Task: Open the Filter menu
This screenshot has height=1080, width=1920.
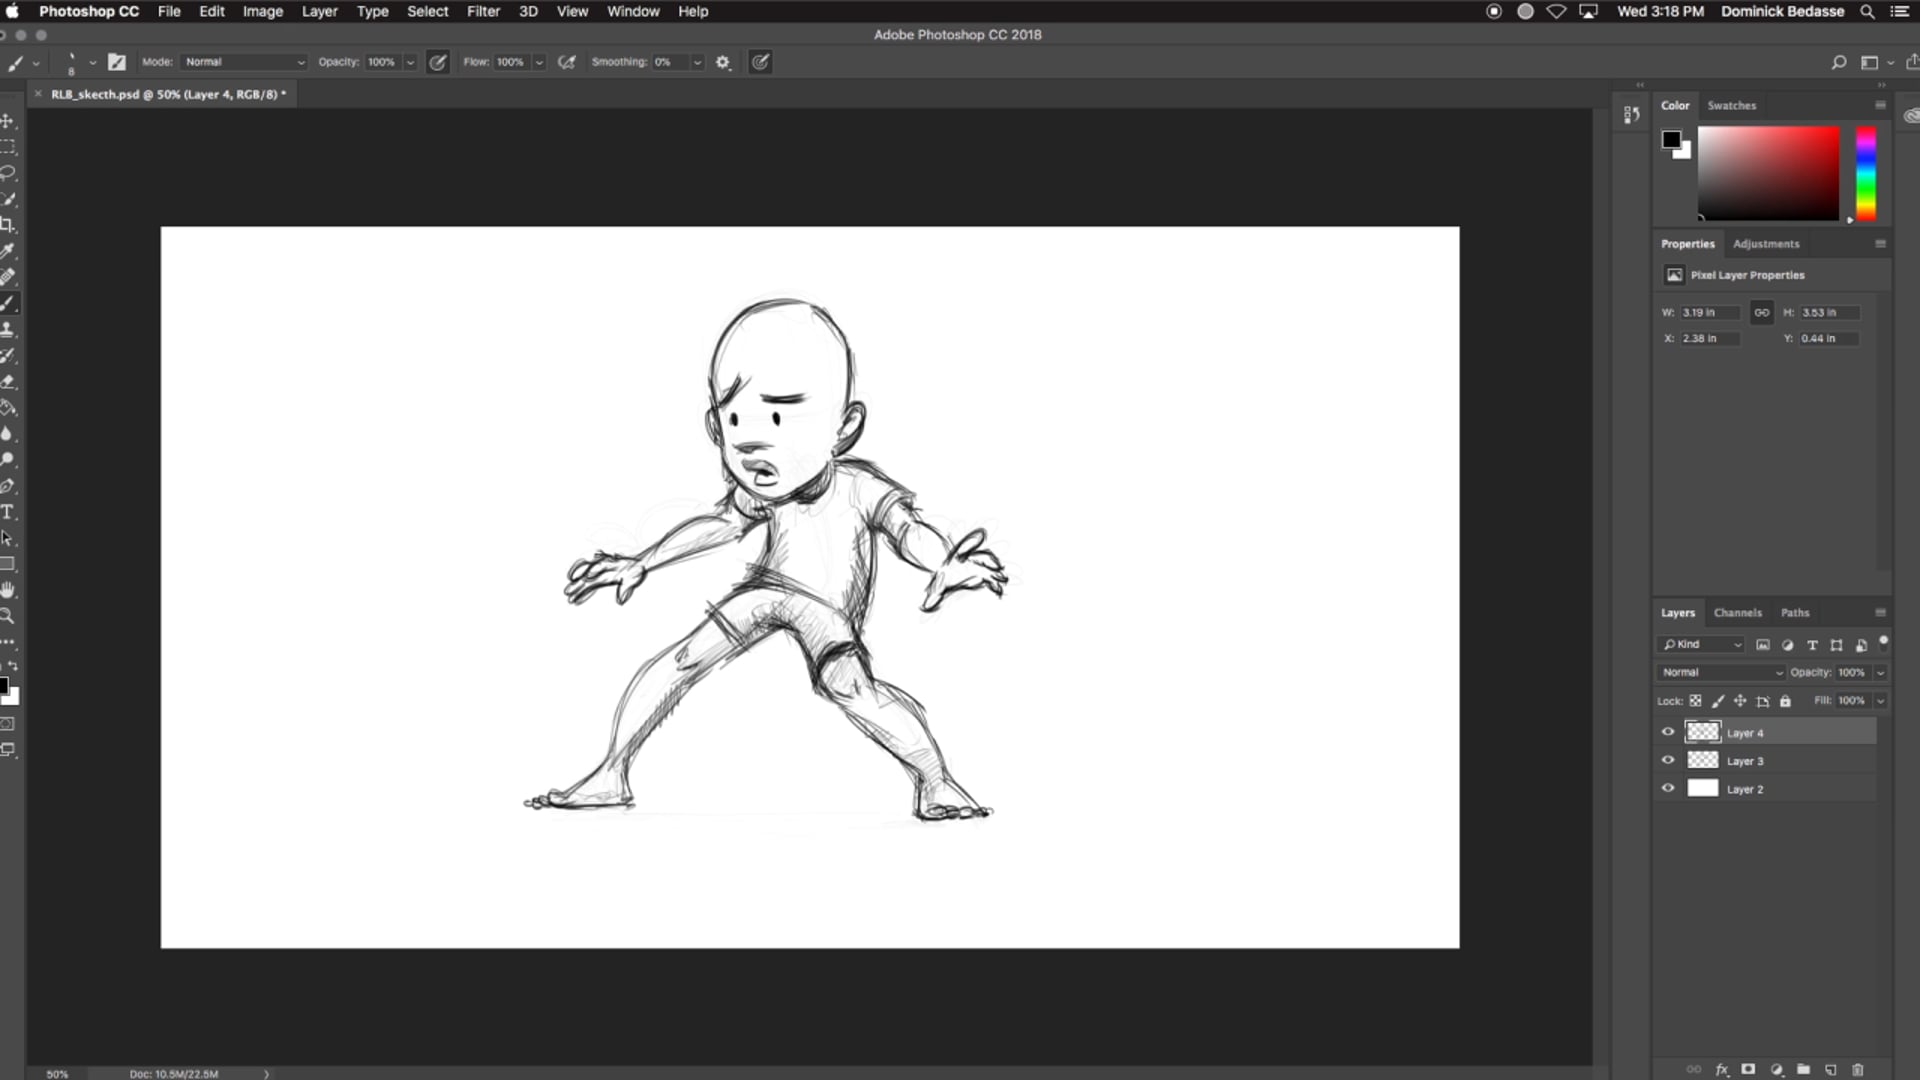Action: (483, 11)
